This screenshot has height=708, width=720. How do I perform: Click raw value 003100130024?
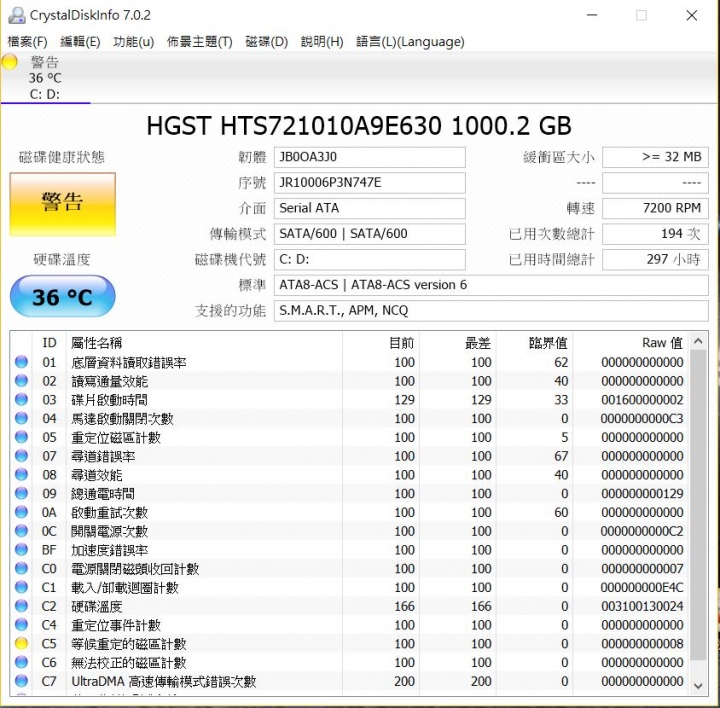click(642, 606)
